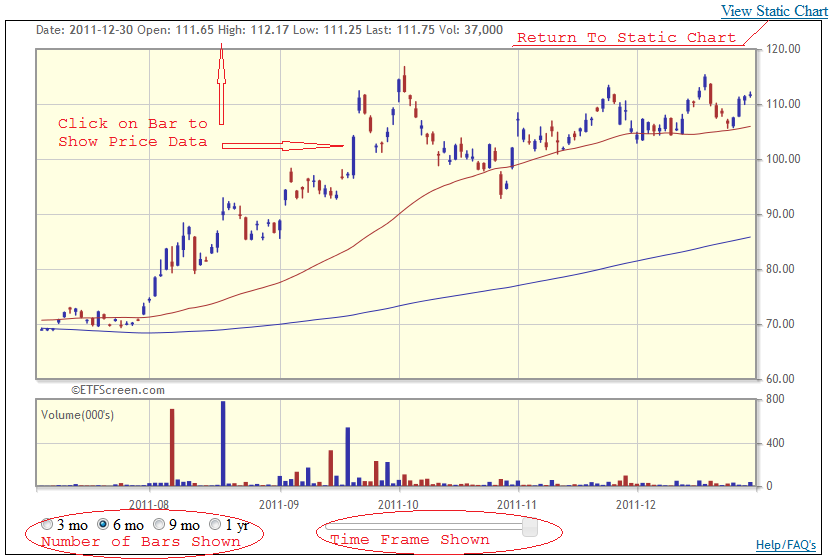The image size is (835, 559).
Task: Click the 2011-09 date axis label
Action: pos(279,504)
